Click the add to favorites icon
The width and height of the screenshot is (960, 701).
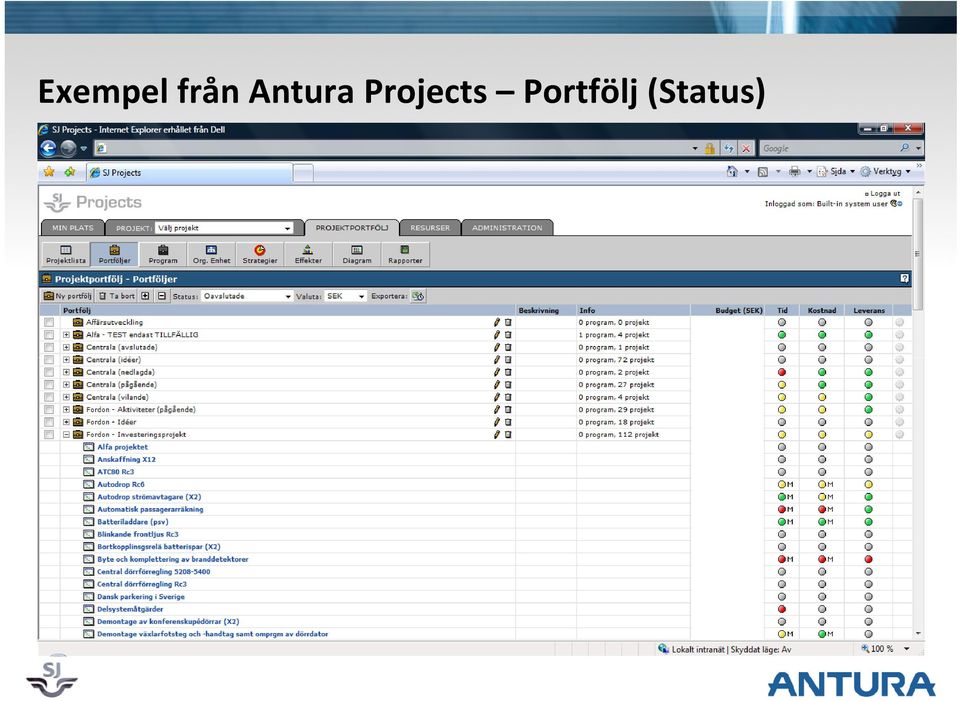70,172
